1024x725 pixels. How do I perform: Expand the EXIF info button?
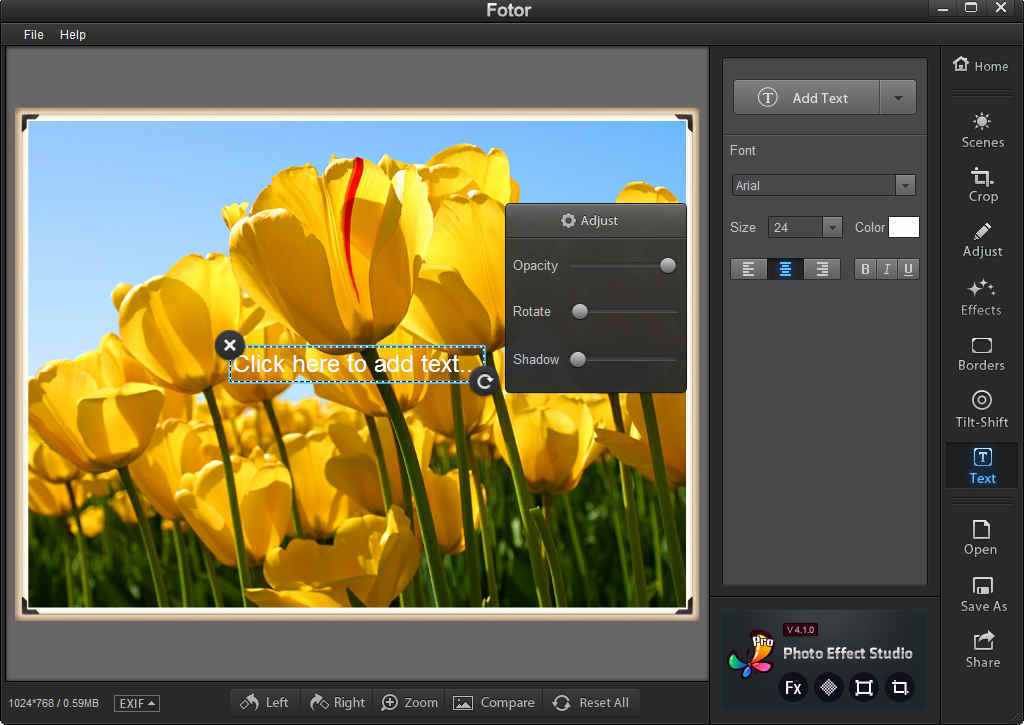point(137,703)
